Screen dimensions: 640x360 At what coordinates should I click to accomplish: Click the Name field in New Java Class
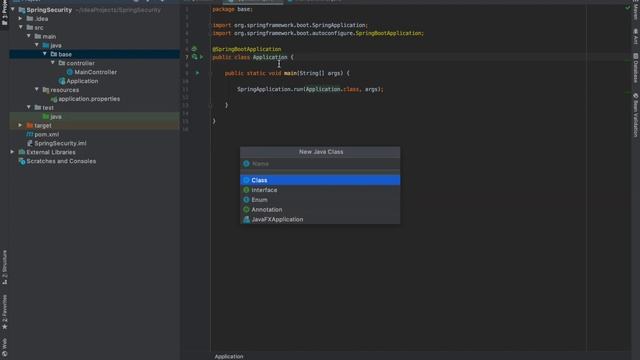point(320,164)
